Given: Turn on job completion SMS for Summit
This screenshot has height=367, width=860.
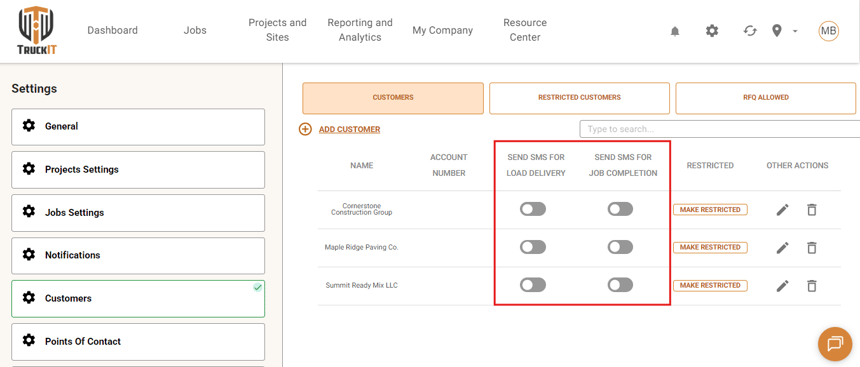Looking at the screenshot, I should [620, 285].
